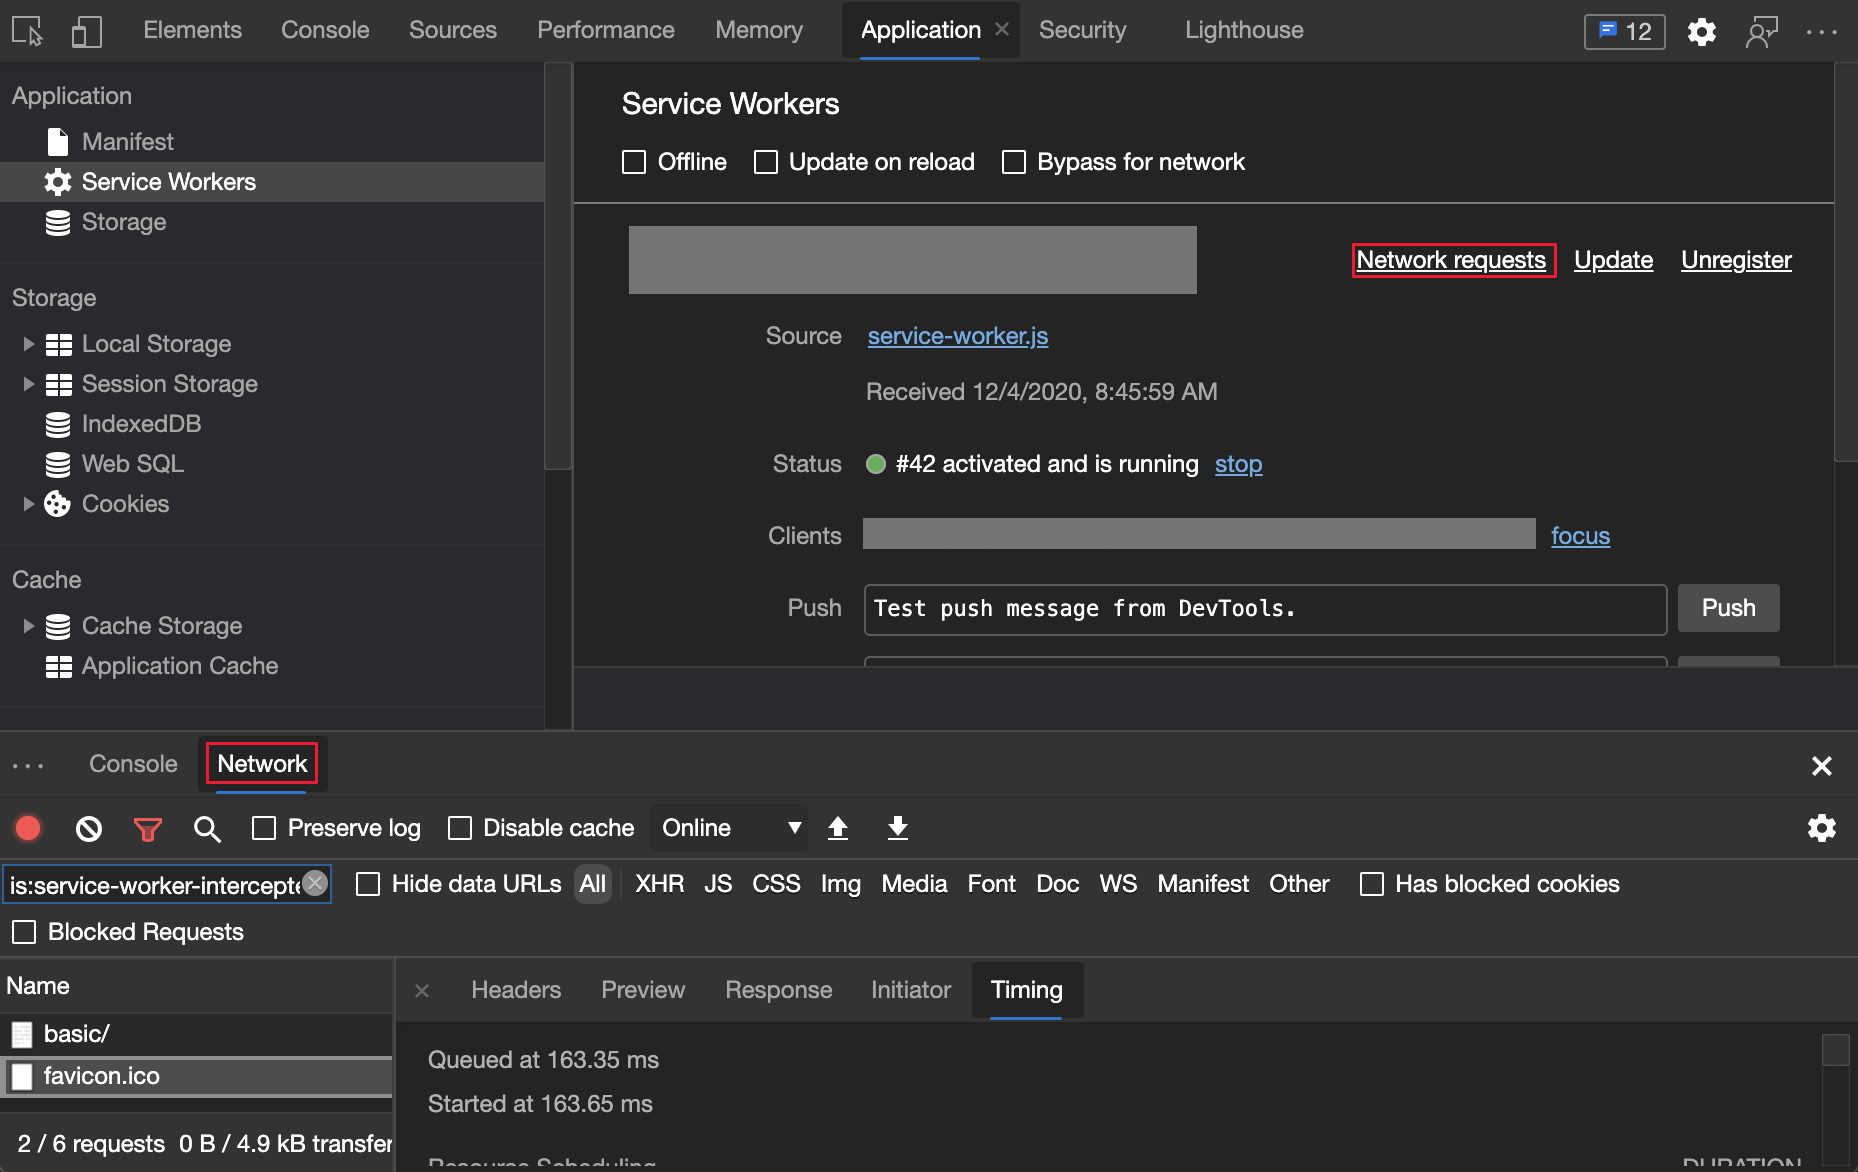
Task: Open network settings gear in drawer
Action: [x=1822, y=828]
